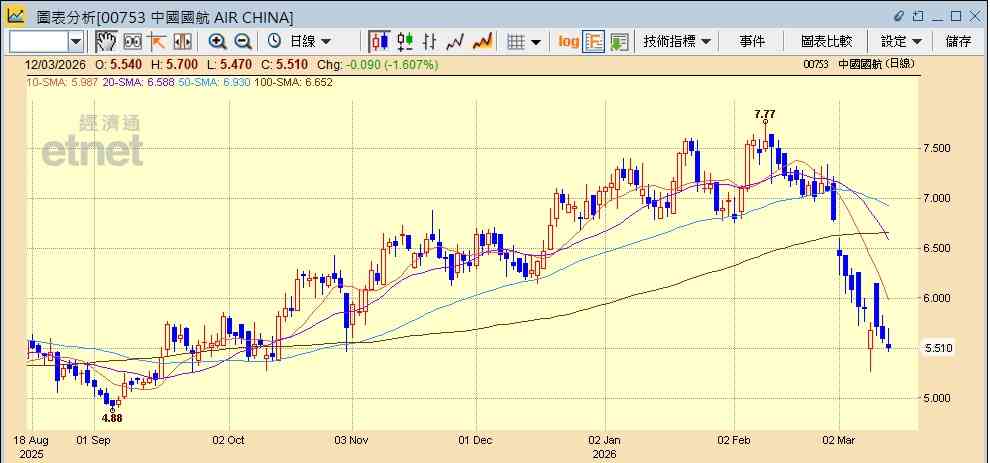Click the H: 5.700 high value
The width and height of the screenshot is (990, 463).
(x=174, y=64)
